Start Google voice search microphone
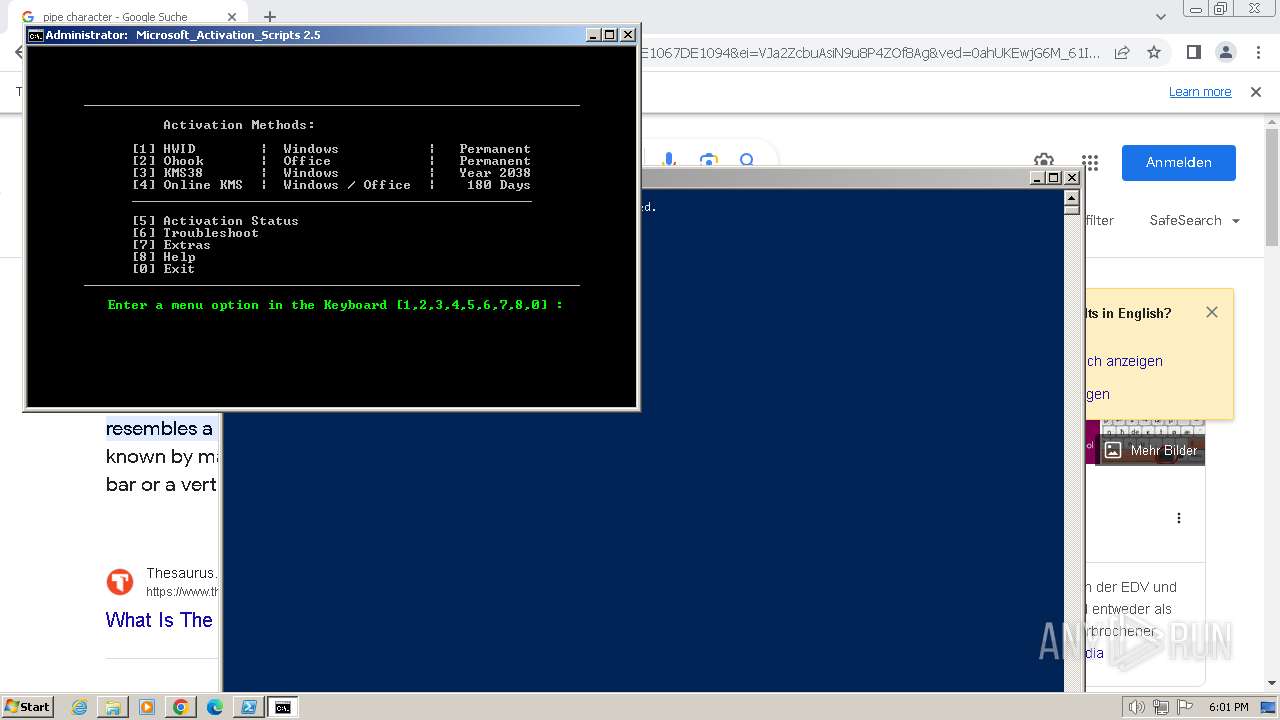Screen dimensions: 1280x720 pos(669,161)
